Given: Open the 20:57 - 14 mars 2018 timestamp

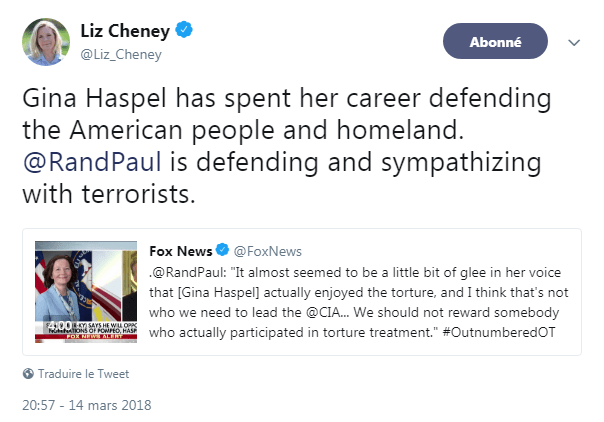Looking at the screenshot, I should (85, 406).
